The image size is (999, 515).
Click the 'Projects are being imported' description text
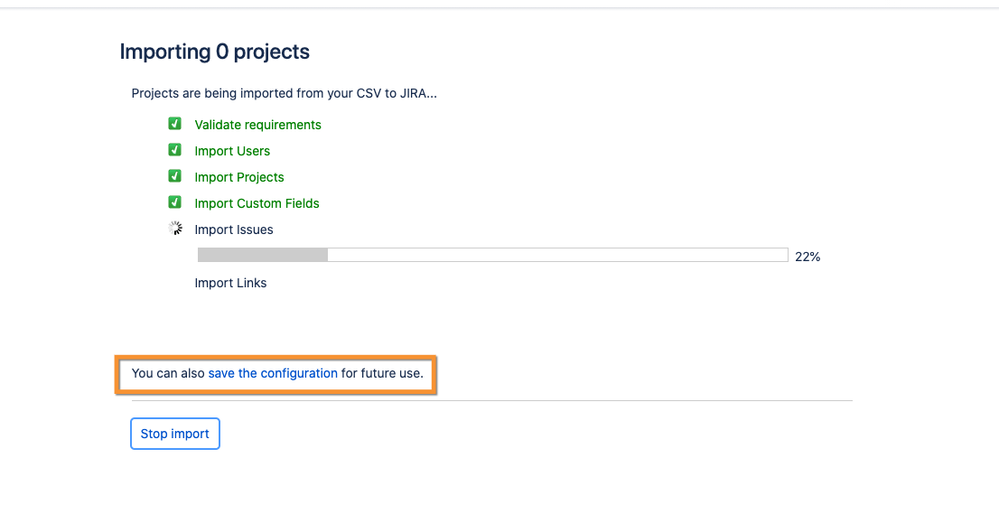[x=284, y=94]
